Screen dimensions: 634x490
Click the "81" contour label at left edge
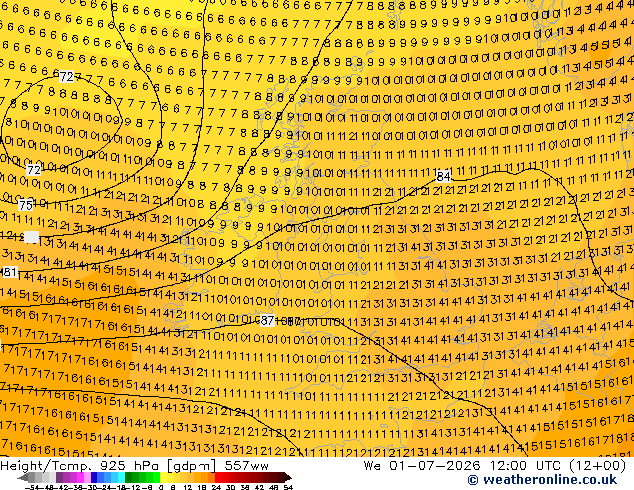click(x=9, y=272)
